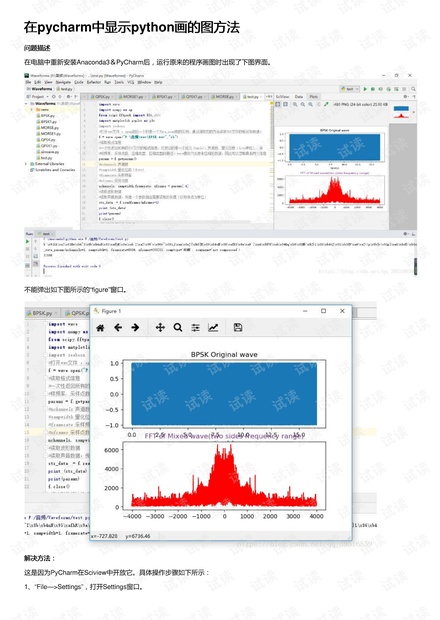The image size is (440, 620).
Task: Select the BPSK.py tab behind Figure 1
Action: click(x=42, y=313)
